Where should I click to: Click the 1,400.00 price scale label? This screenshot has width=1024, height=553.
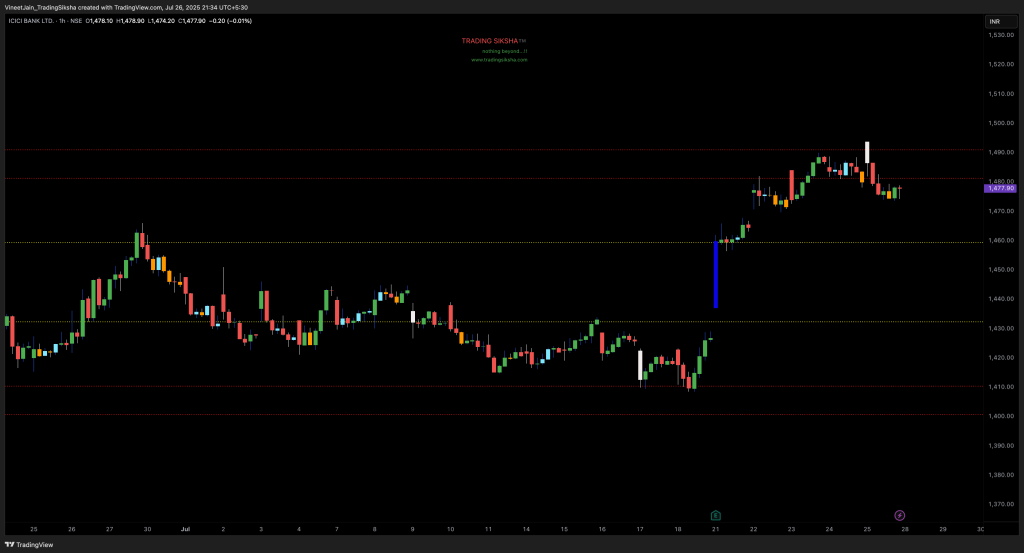click(x=1000, y=416)
